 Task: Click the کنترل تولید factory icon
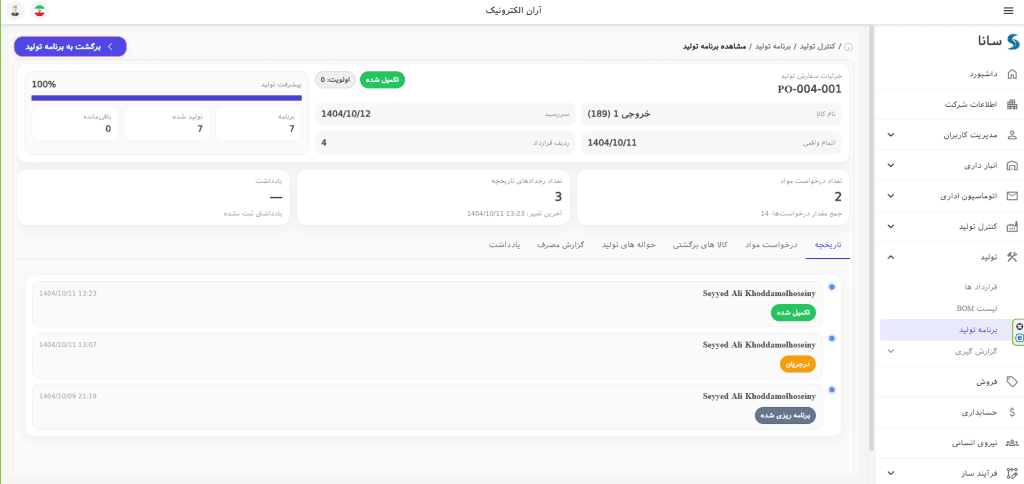tap(1012, 227)
